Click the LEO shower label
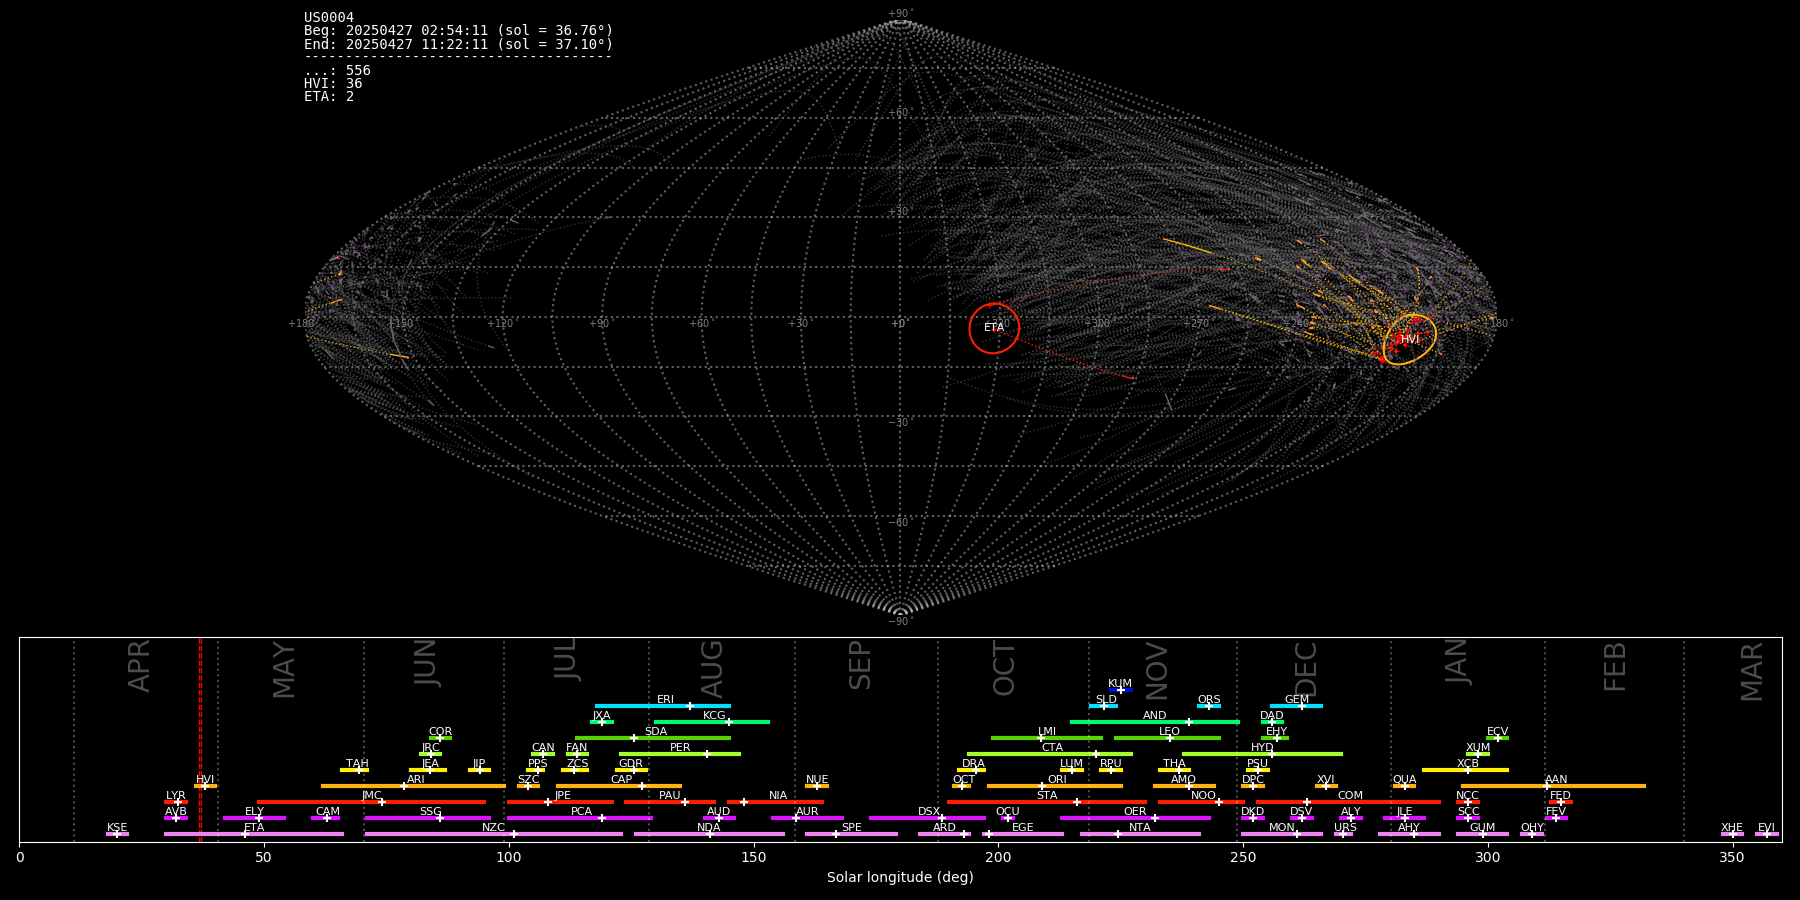 click(1170, 732)
